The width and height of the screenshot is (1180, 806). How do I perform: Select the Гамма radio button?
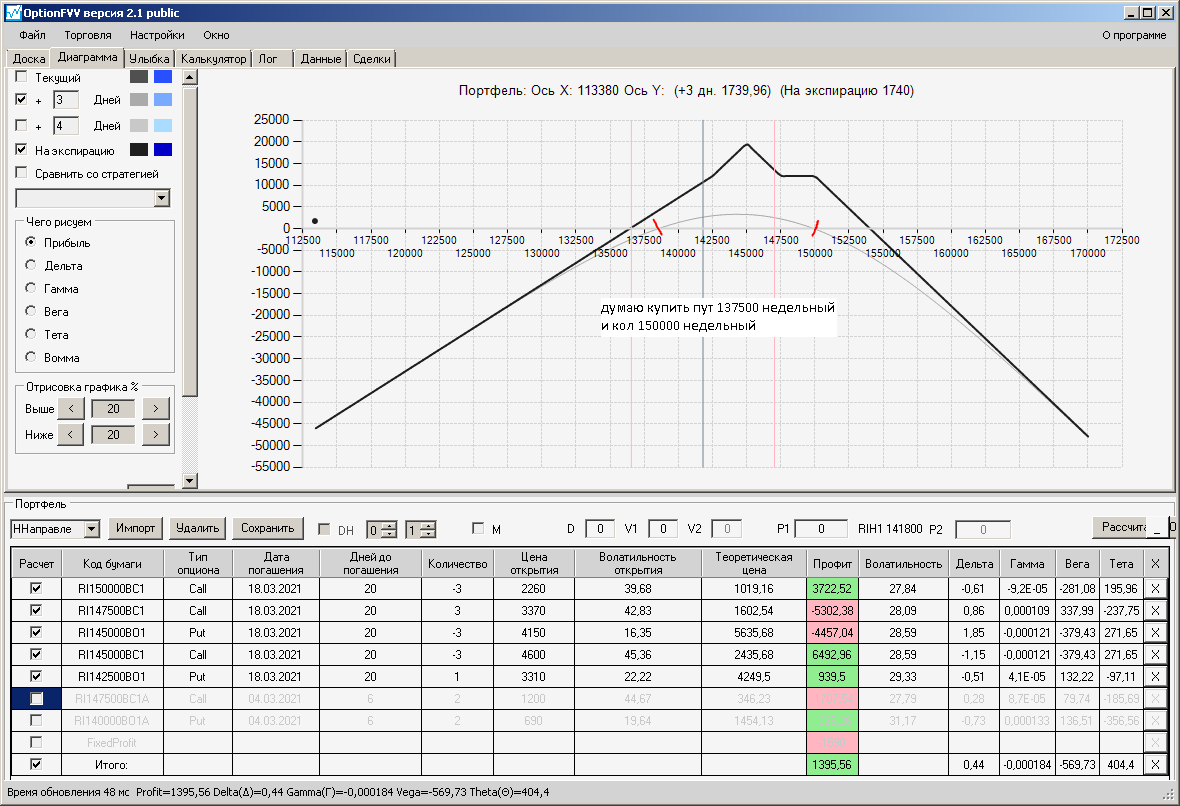click(30, 288)
